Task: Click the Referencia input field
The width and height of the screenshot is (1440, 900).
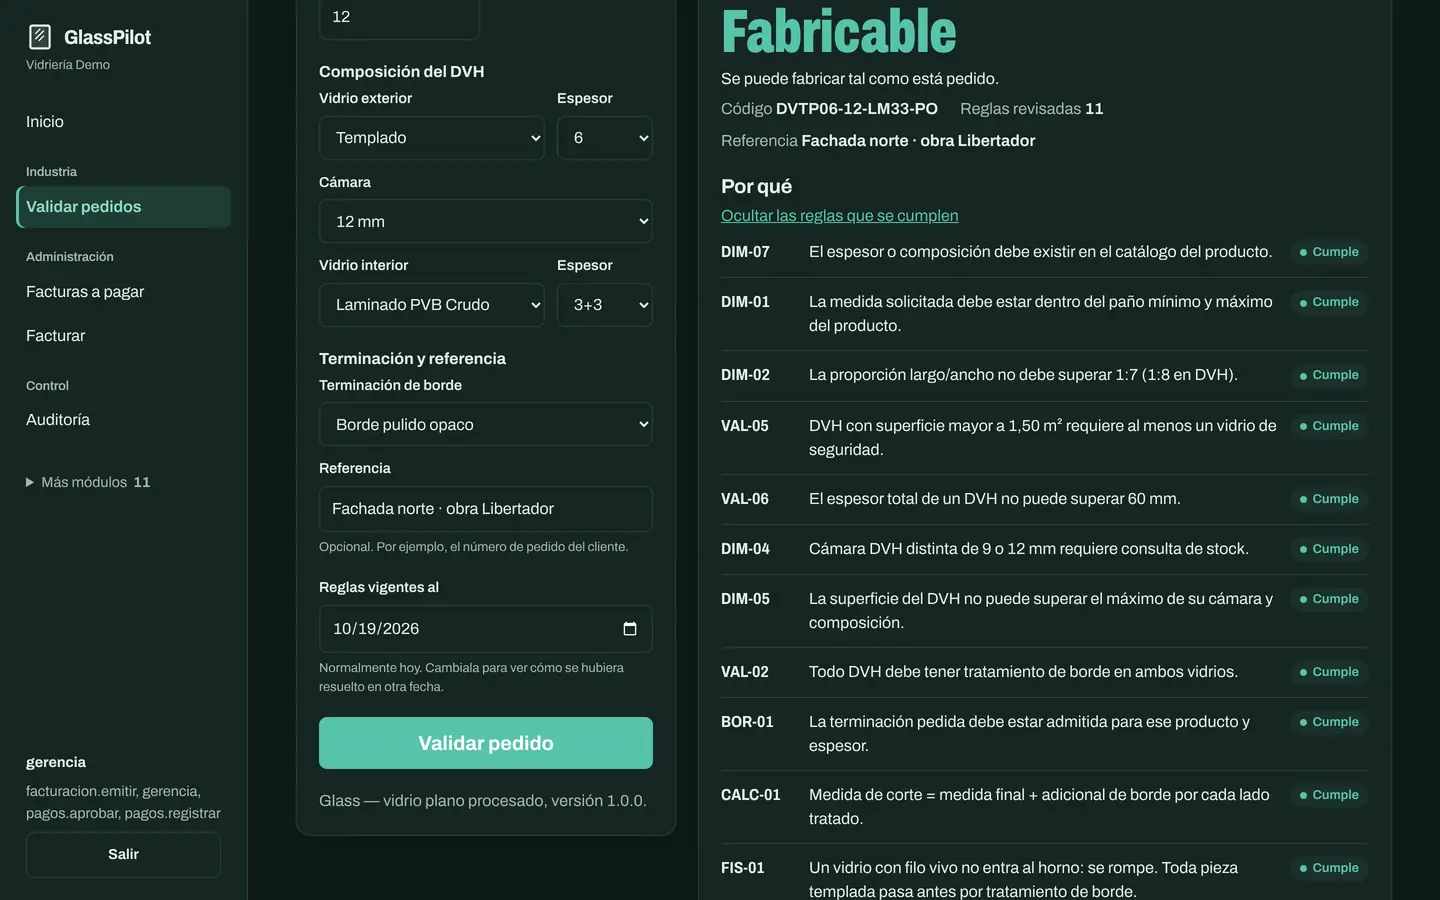Action: pos(486,509)
